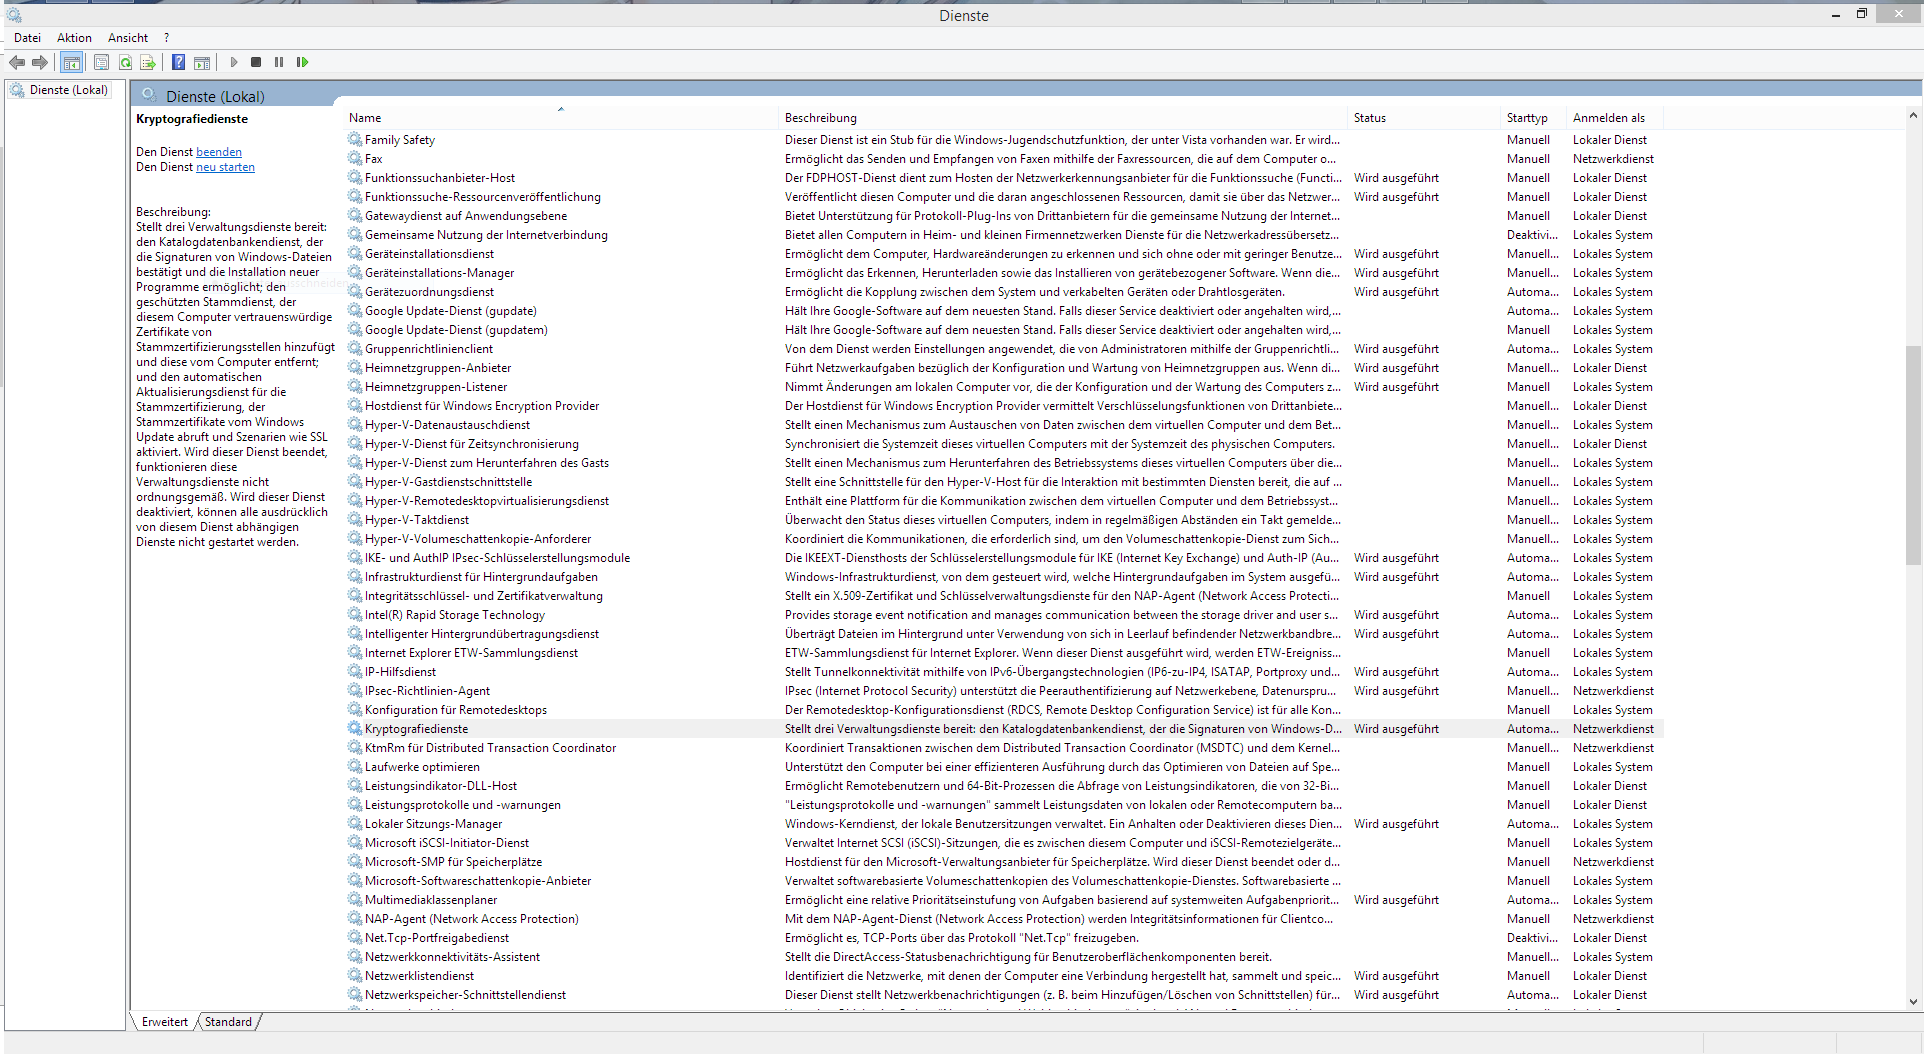Click the scroll down arrow of the list
The image size is (1924, 1054).
pos(1913,1001)
